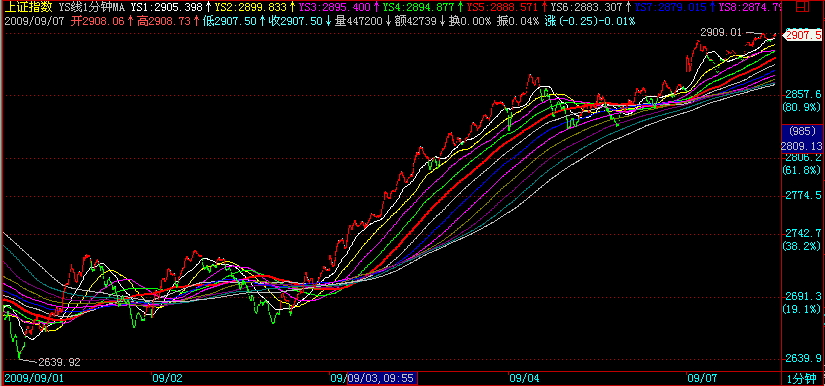The height and width of the screenshot is (386, 825).
Task: Select the 09/07 date marker
Action: 702,378
